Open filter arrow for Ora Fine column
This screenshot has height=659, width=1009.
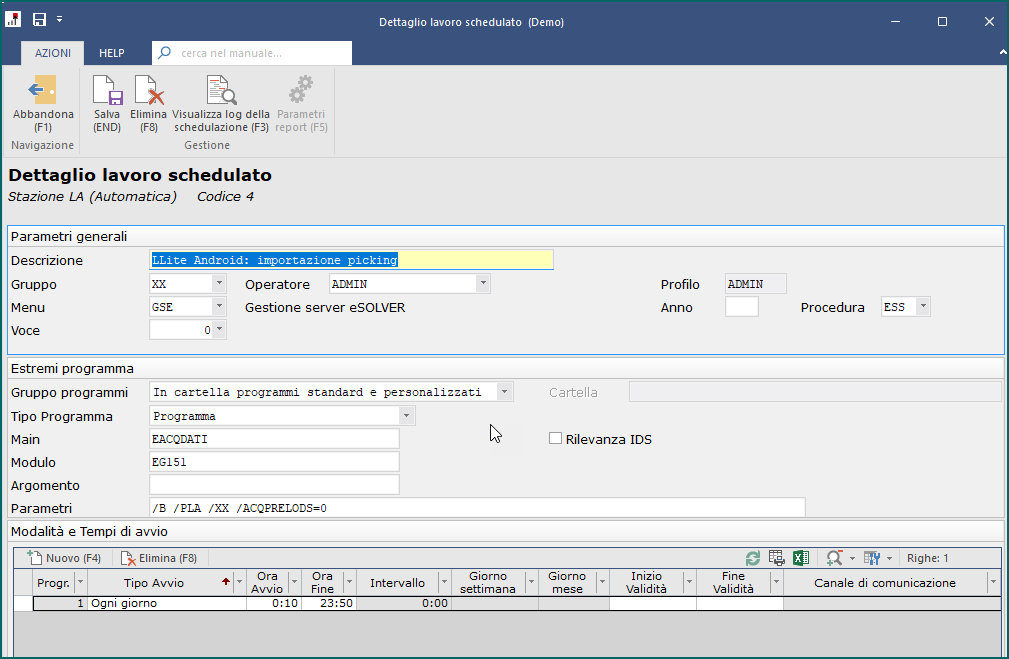click(x=349, y=582)
